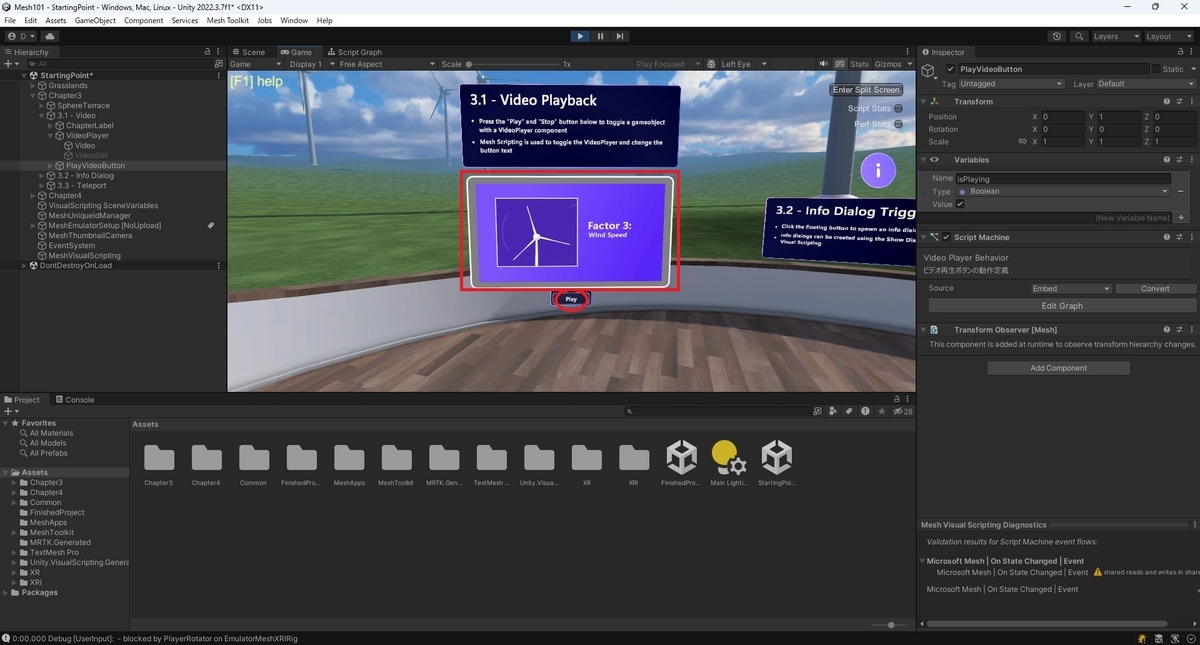Click the purple info dialog button

(878, 170)
